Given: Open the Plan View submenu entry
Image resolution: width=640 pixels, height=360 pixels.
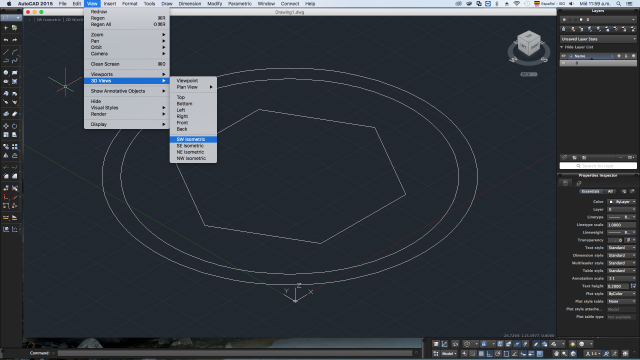Looking at the screenshot, I should click(x=193, y=87).
